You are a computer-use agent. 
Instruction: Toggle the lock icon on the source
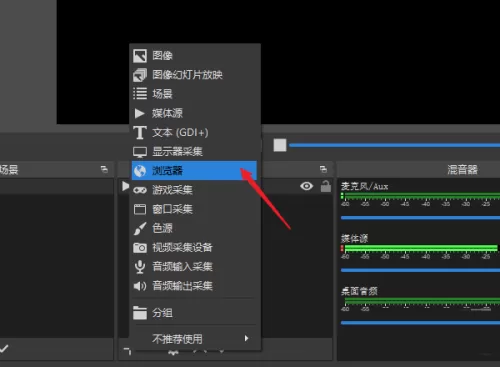(x=326, y=186)
